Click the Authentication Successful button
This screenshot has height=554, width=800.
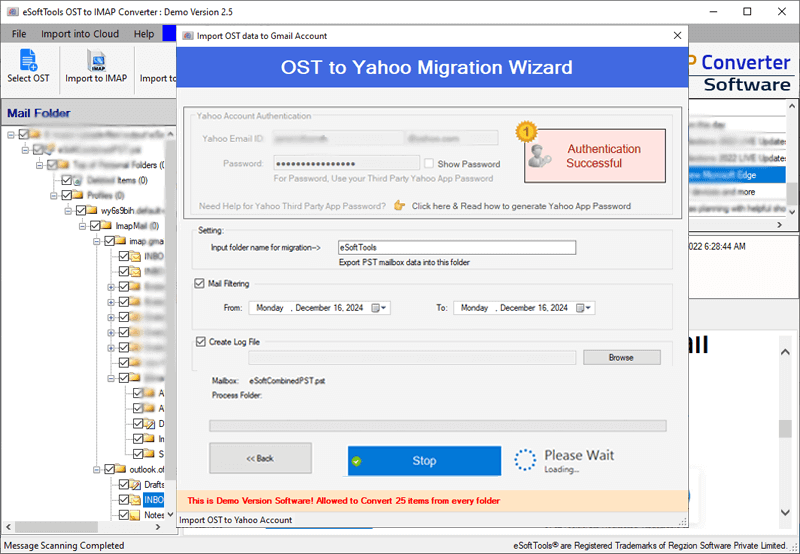coord(595,156)
